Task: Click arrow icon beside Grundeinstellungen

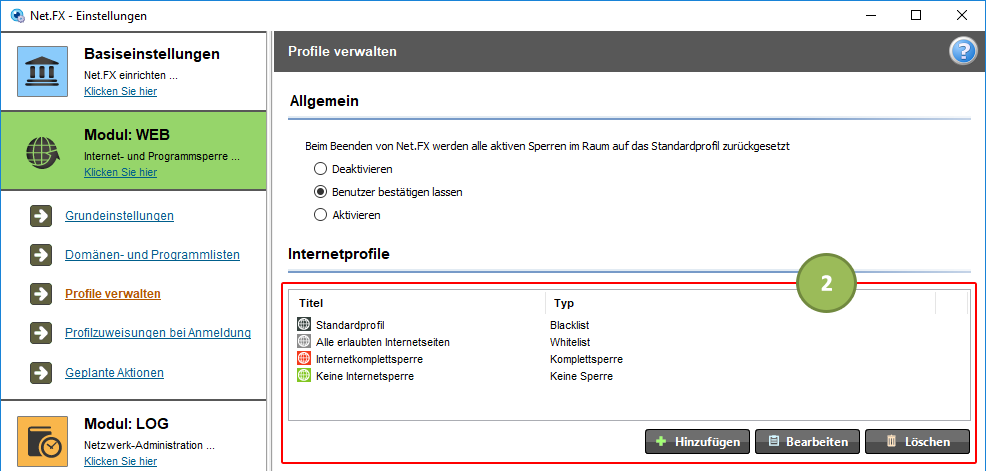Action: point(41,216)
